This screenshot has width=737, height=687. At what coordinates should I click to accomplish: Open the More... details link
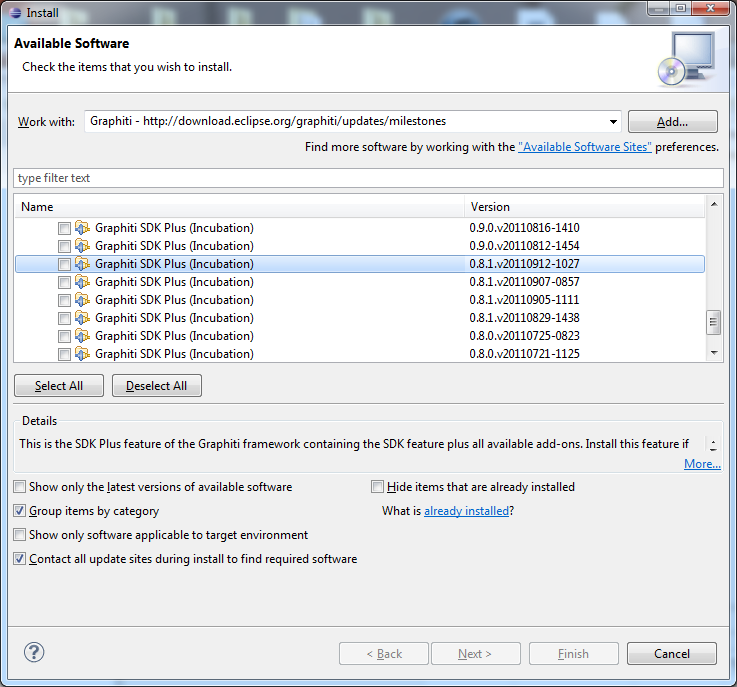point(702,464)
